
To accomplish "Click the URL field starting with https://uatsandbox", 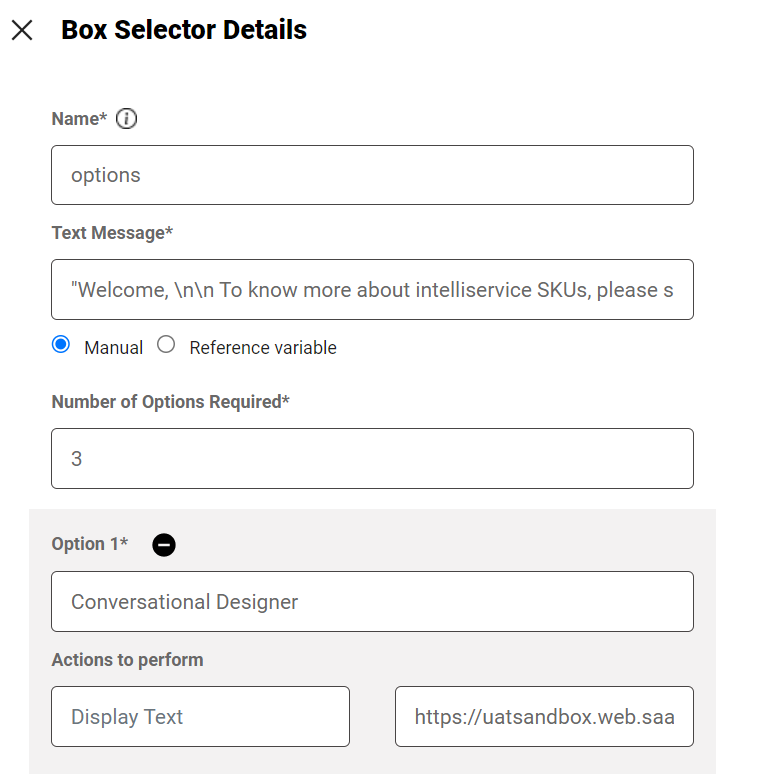I will [544, 717].
